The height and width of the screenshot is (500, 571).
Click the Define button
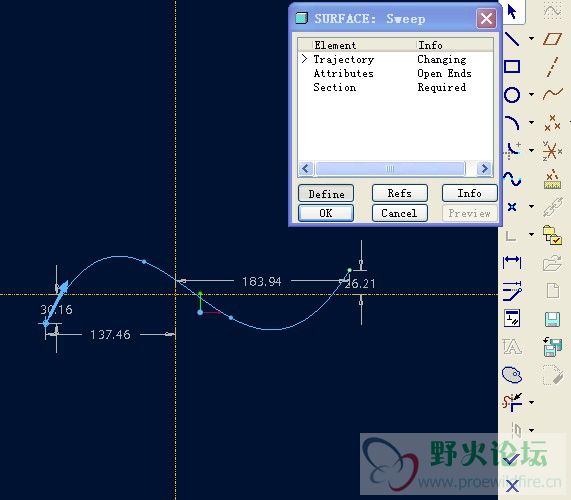326,193
